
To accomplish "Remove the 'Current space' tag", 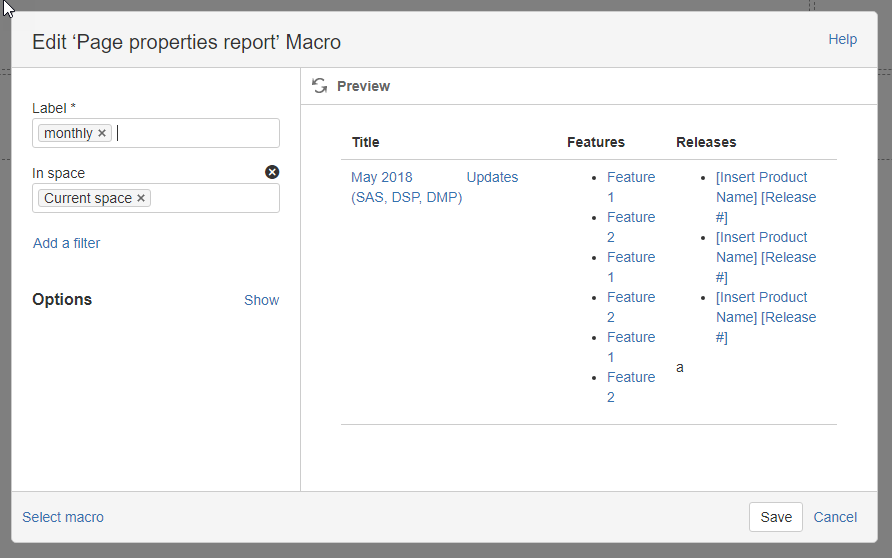I will pyautogui.click(x=141, y=198).
